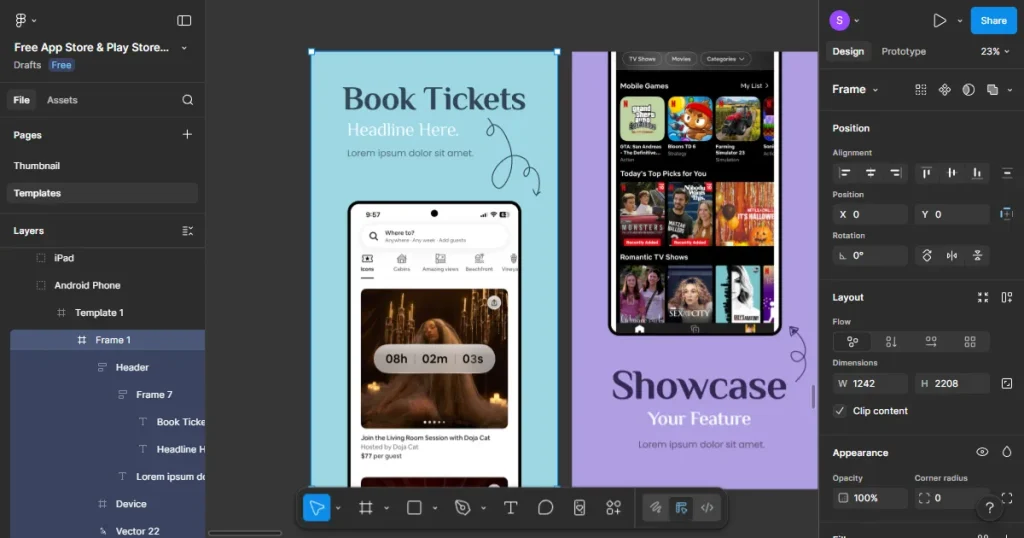Rotate 90 degrees icon
The height and width of the screenshot is (538, 1024).
(x=927, y=255)
